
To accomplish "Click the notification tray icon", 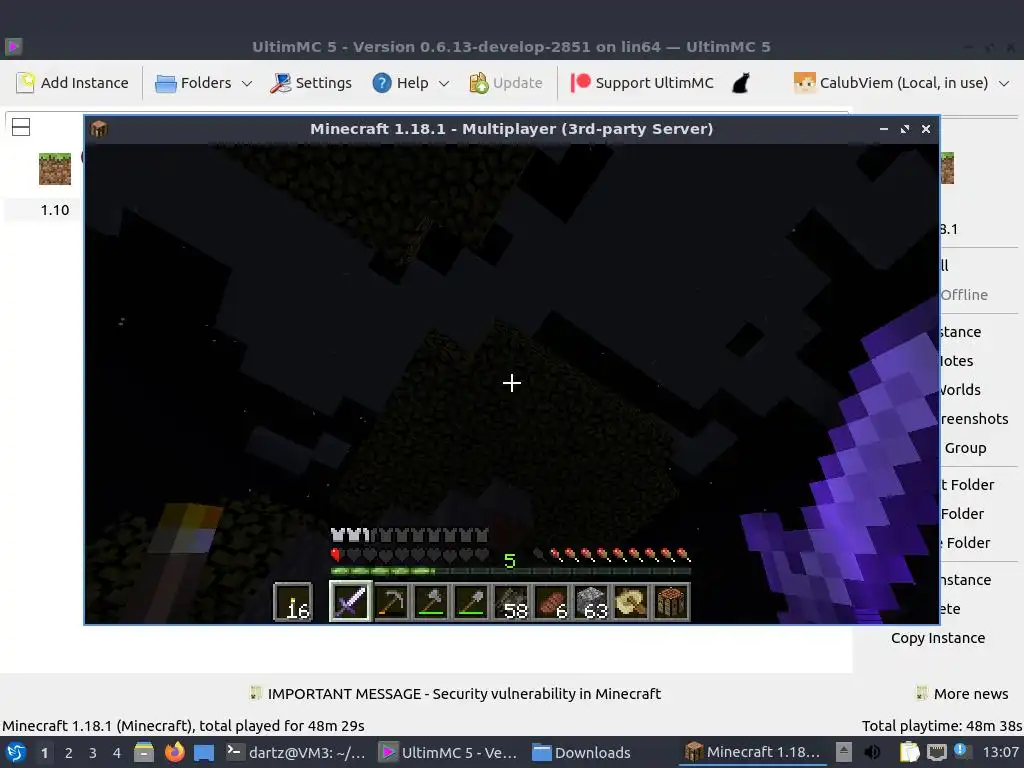I will [961, 751].
